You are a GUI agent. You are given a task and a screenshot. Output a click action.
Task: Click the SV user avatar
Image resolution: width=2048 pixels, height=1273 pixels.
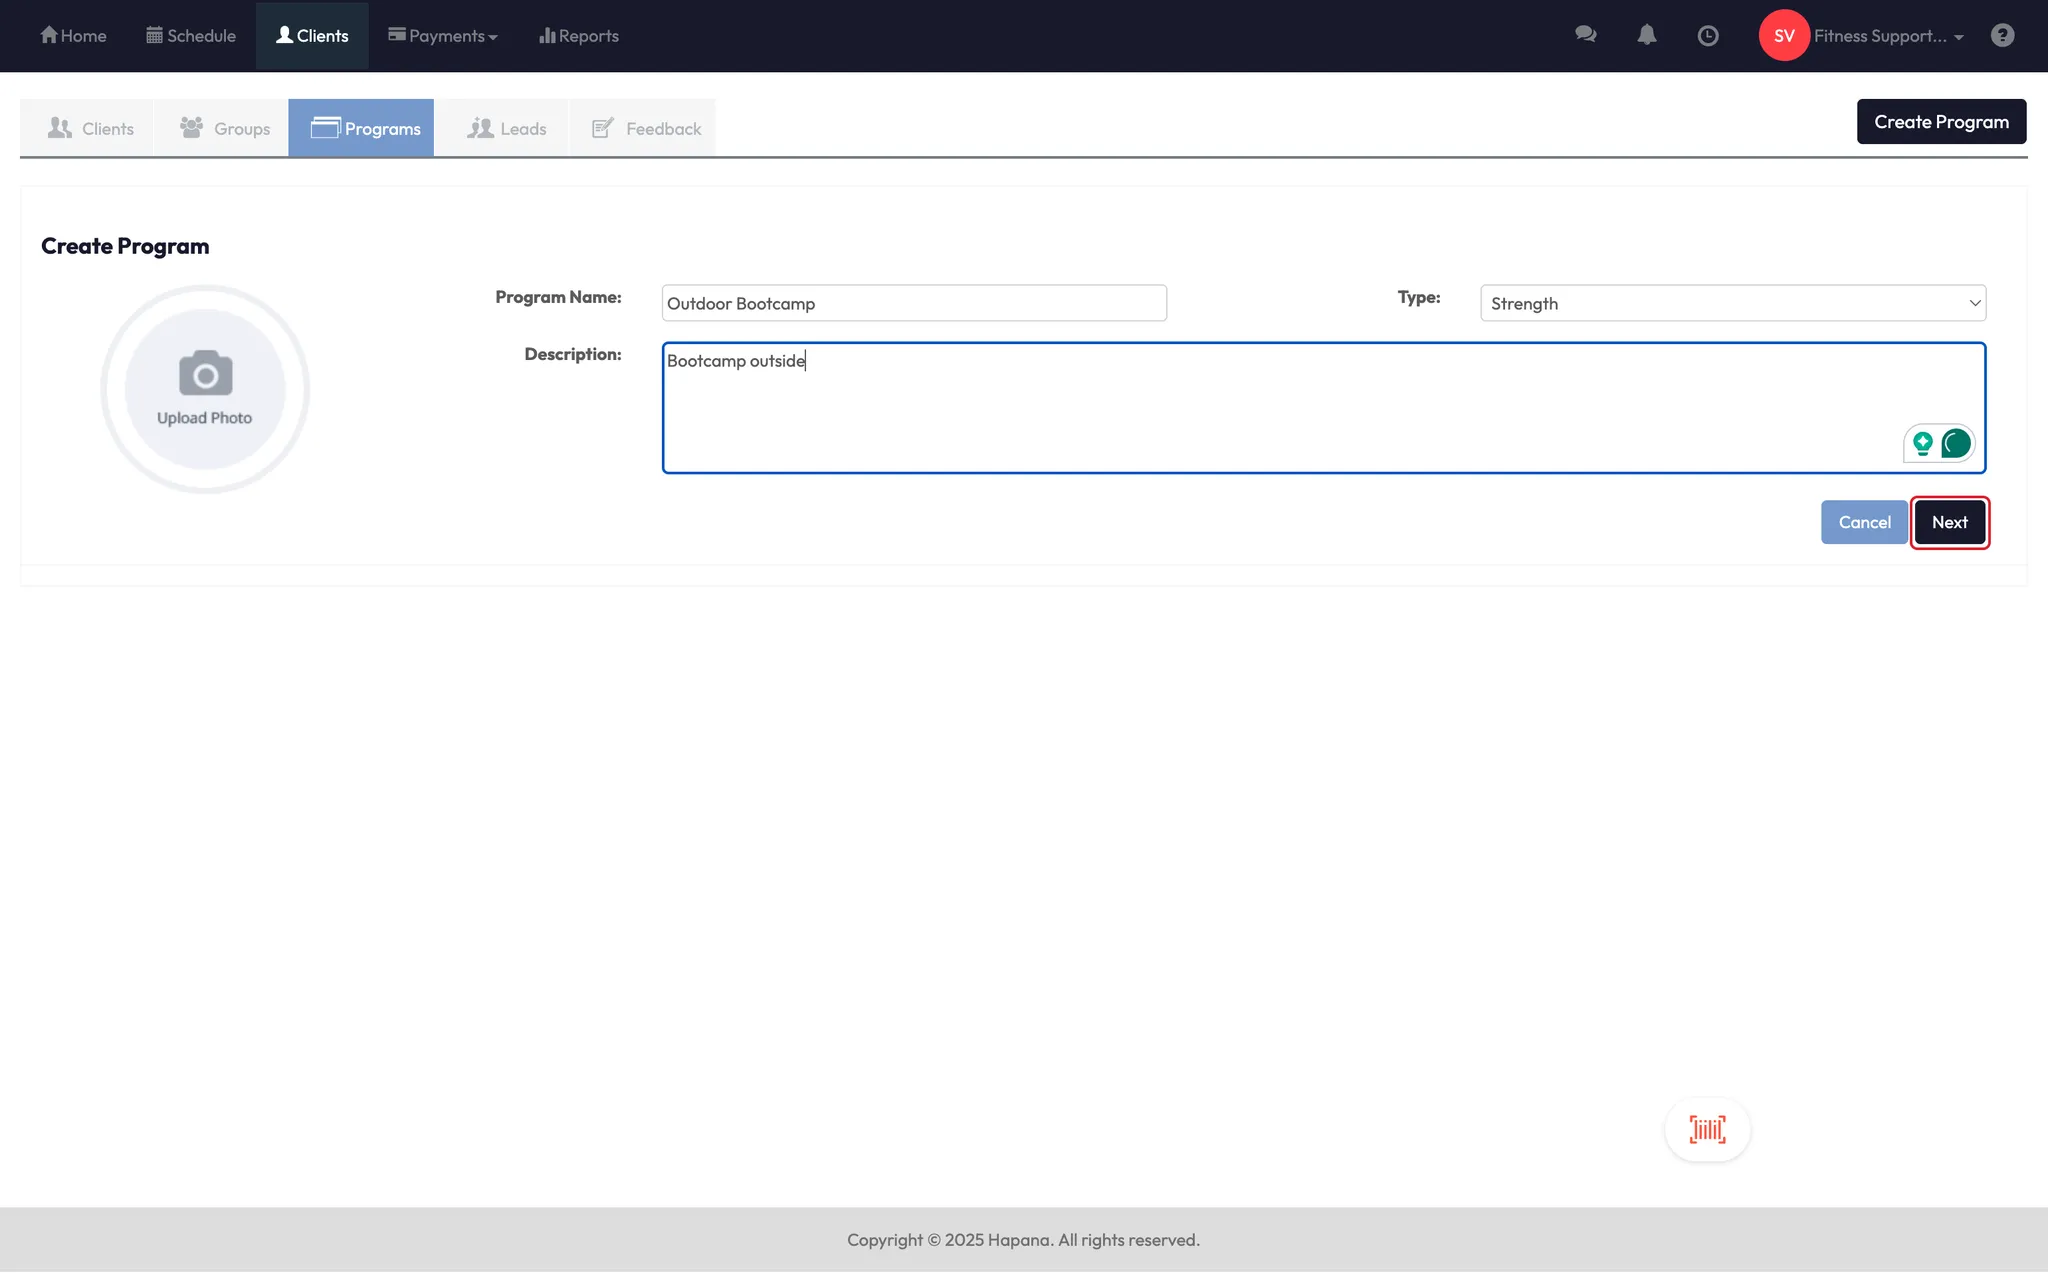coord(1784,36)
